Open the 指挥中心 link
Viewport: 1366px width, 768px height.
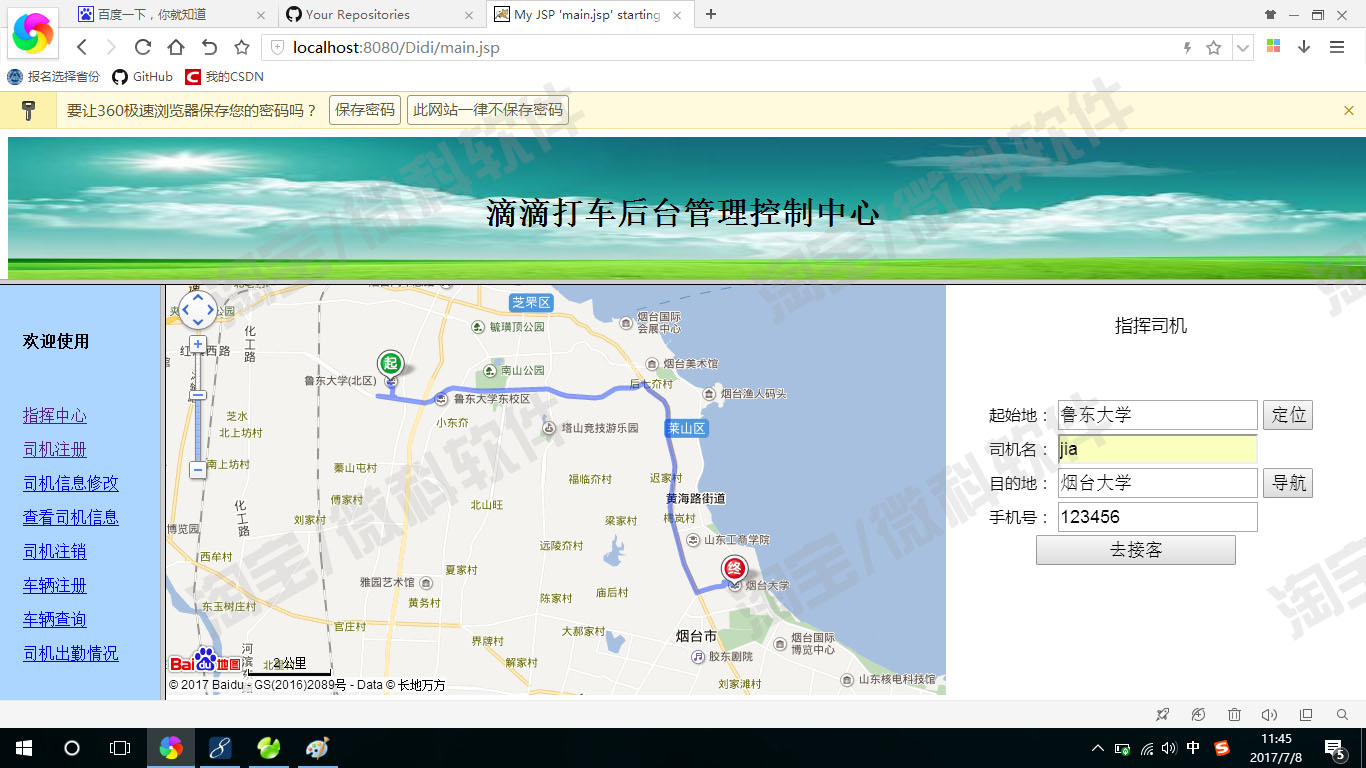pyautogui.click(x=55, y=416)
